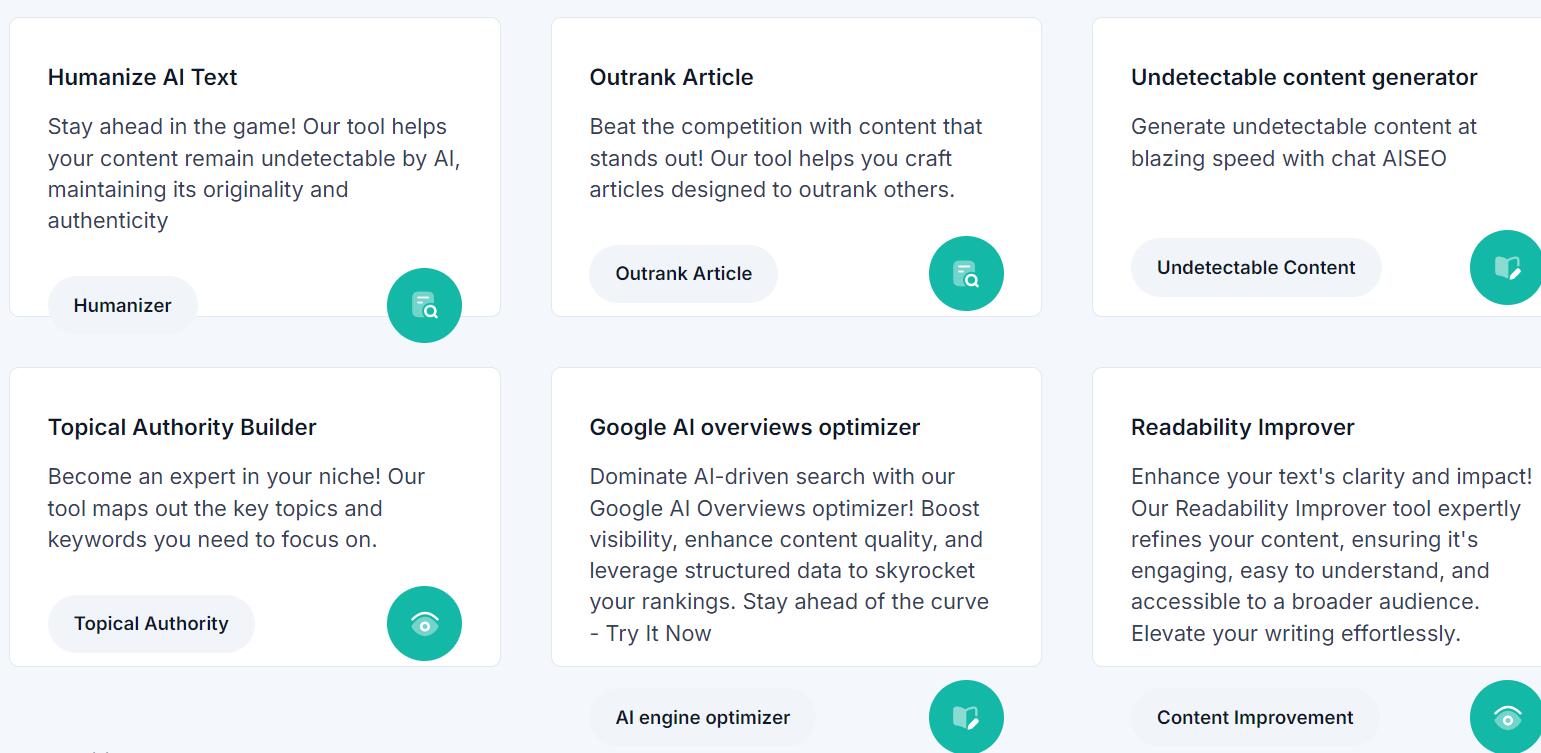This screenshot has height=753, width=1541.
Task: Click the teal eye icon in Topical Authority Builder card
Action: [x=424, y=623]
